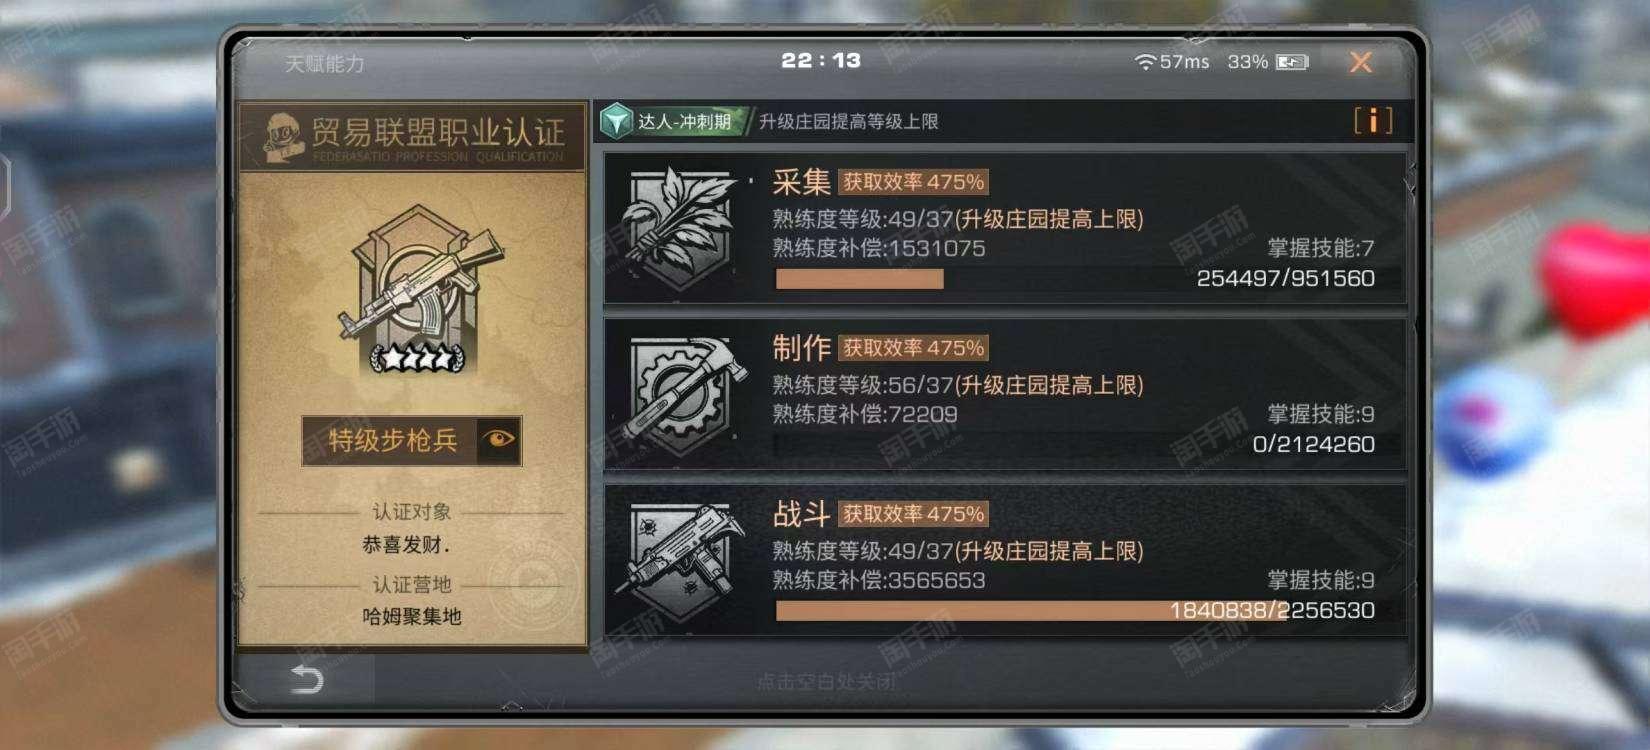Click the 战斗 combat progress bar
The width and height of the screenshot is (1650, 750).
[x=1075, y=610]
